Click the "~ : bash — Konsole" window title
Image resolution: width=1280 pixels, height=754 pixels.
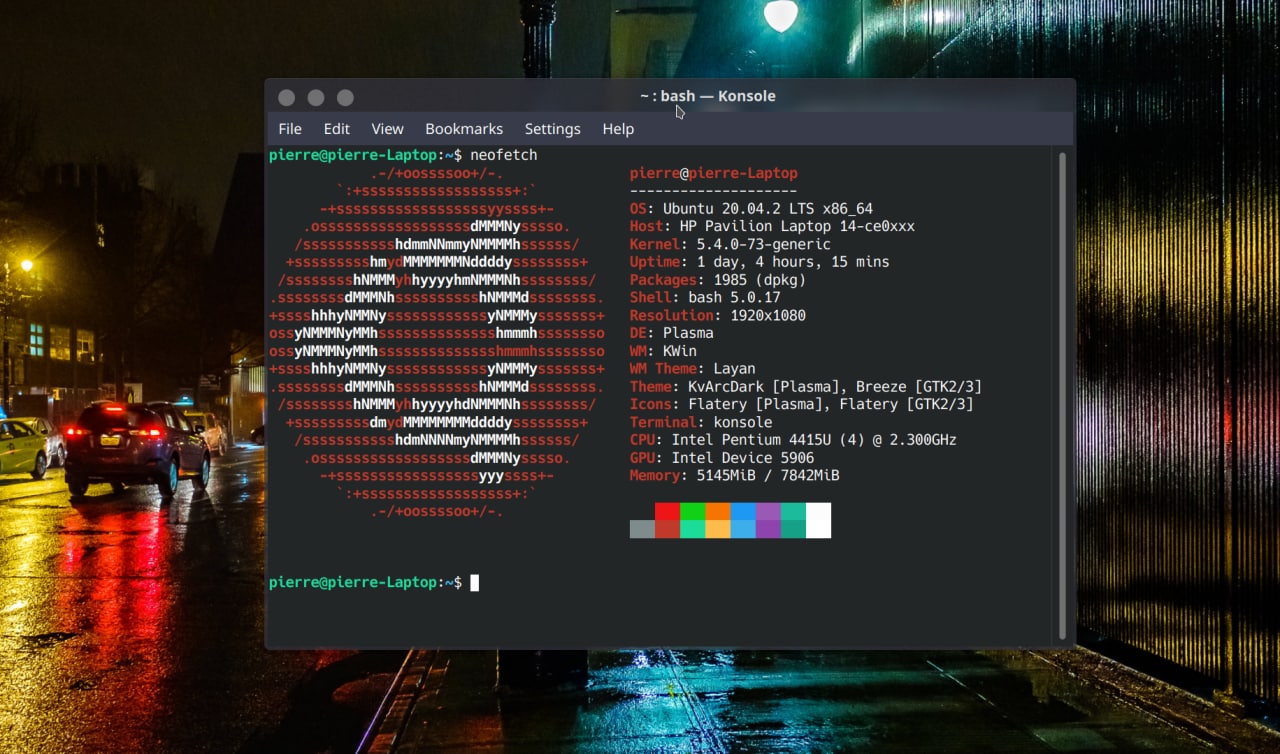pos(708,96)
